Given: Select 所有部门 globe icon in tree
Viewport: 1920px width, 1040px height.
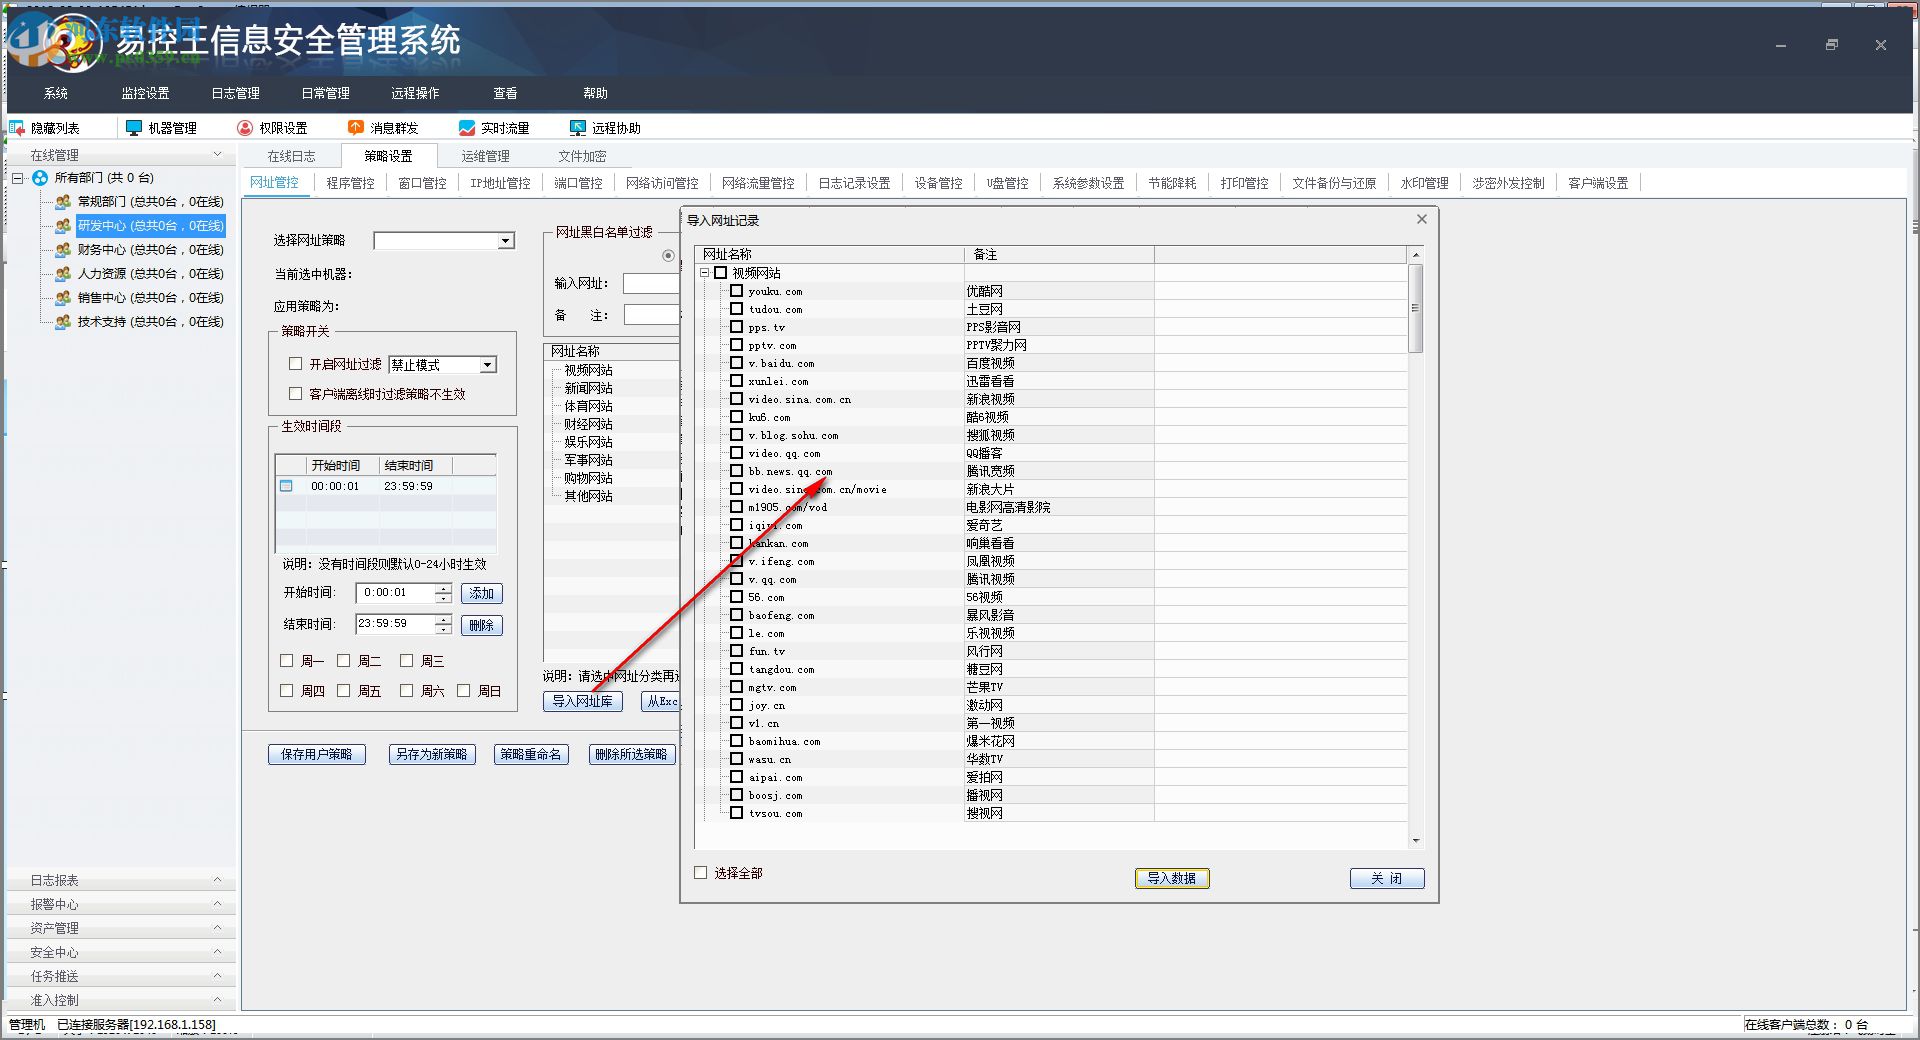Looking at the screenshot, I should click(40, 178).
